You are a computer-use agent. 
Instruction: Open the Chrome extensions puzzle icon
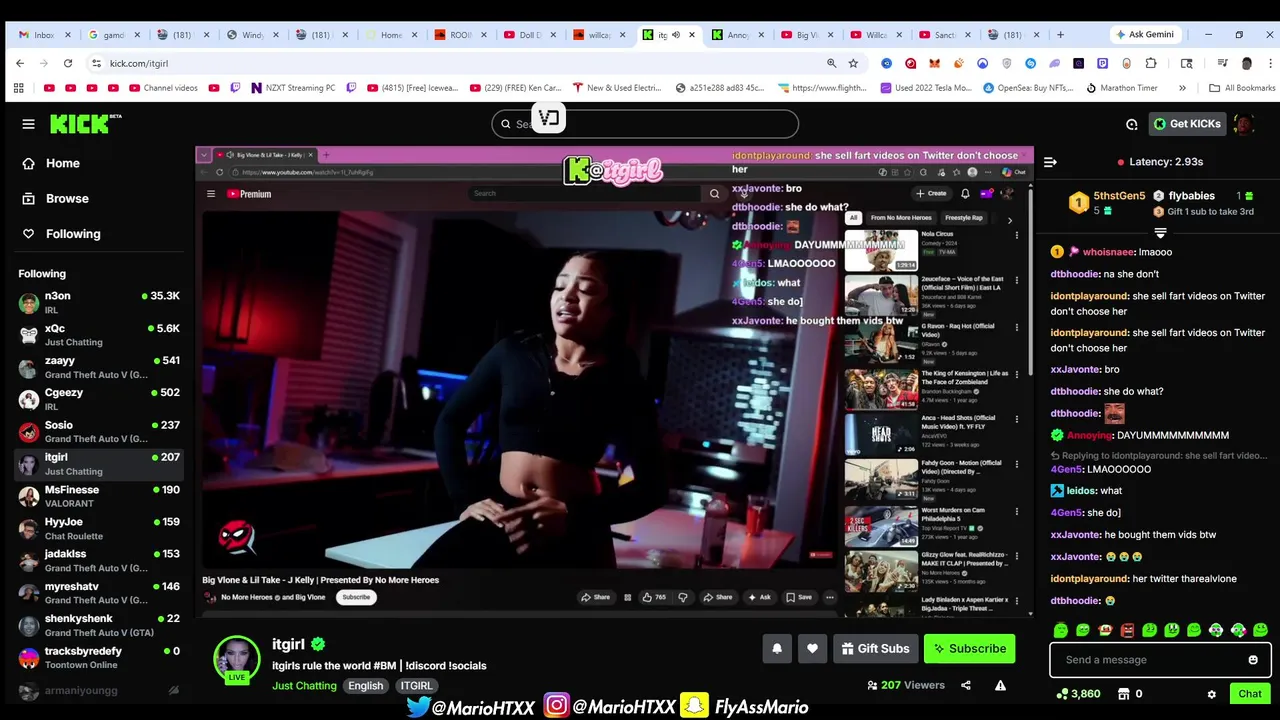pos(1151,63)
